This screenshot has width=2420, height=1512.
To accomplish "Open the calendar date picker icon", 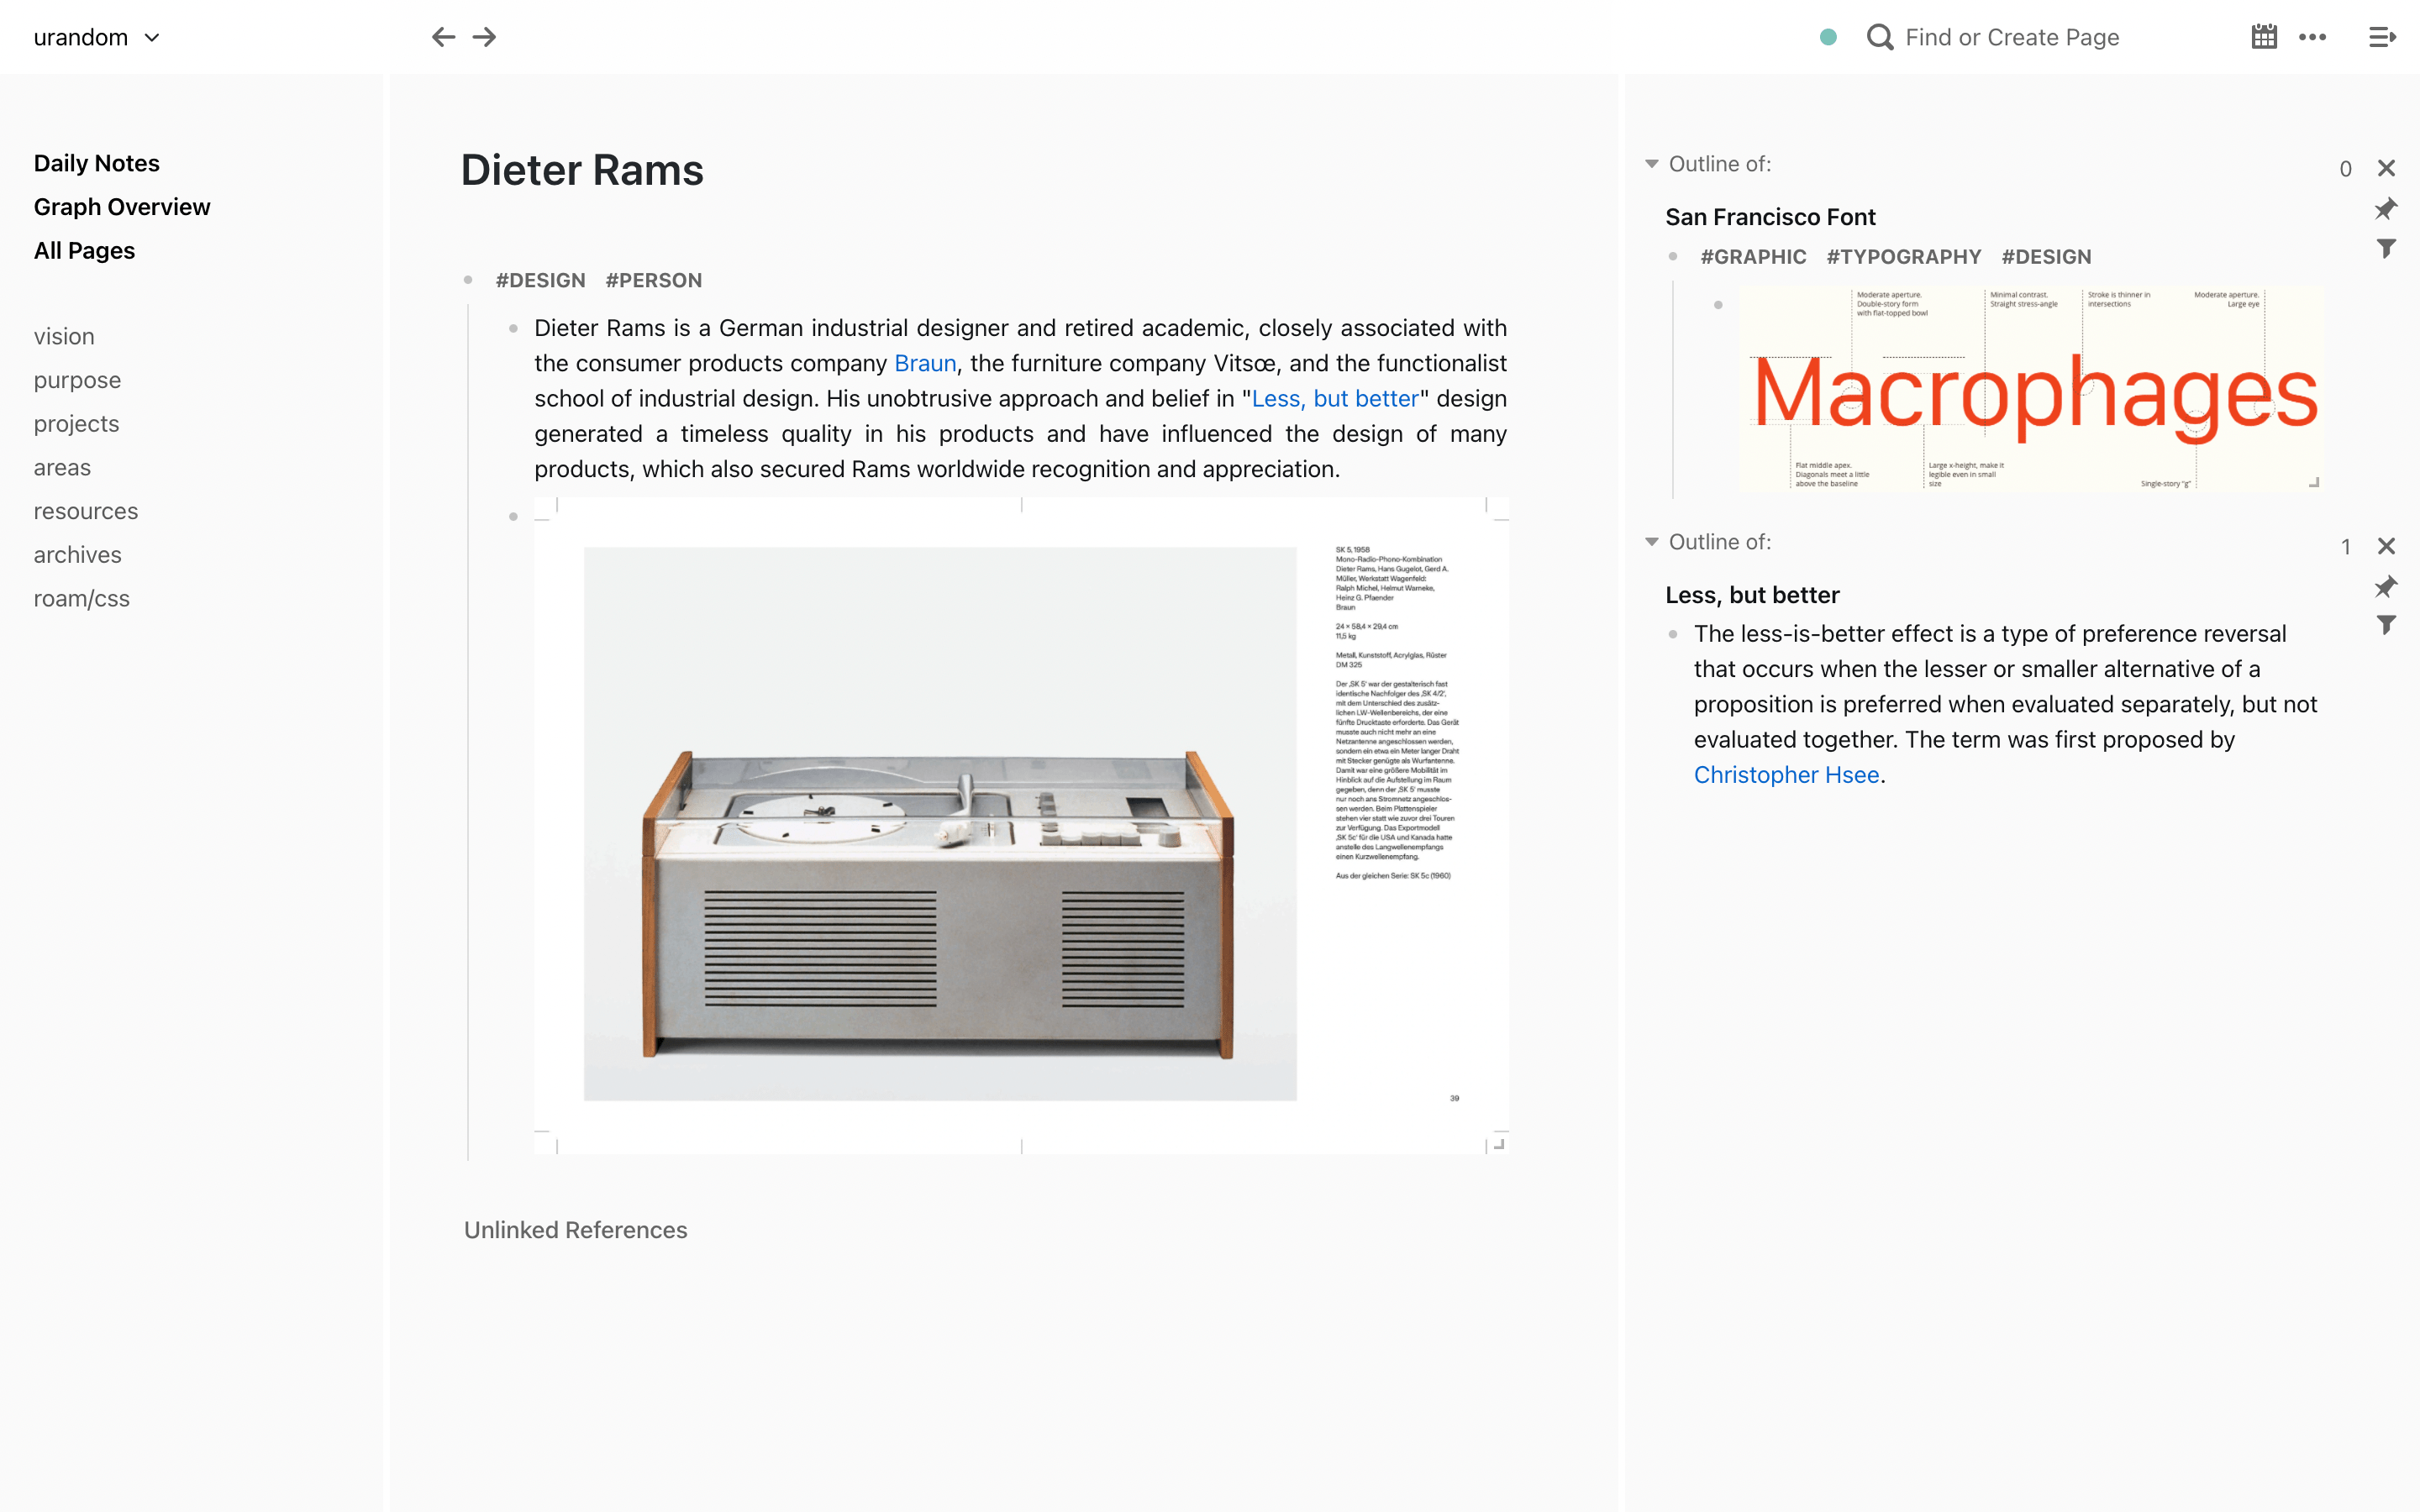I will point(2264,37).
